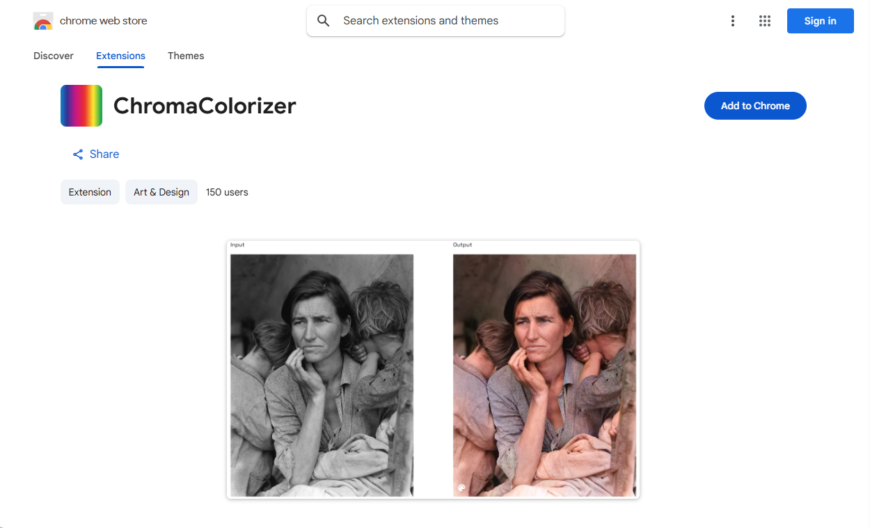Select the Extensions tab
Screen dimensions: 870x528
tap(120, 55)
